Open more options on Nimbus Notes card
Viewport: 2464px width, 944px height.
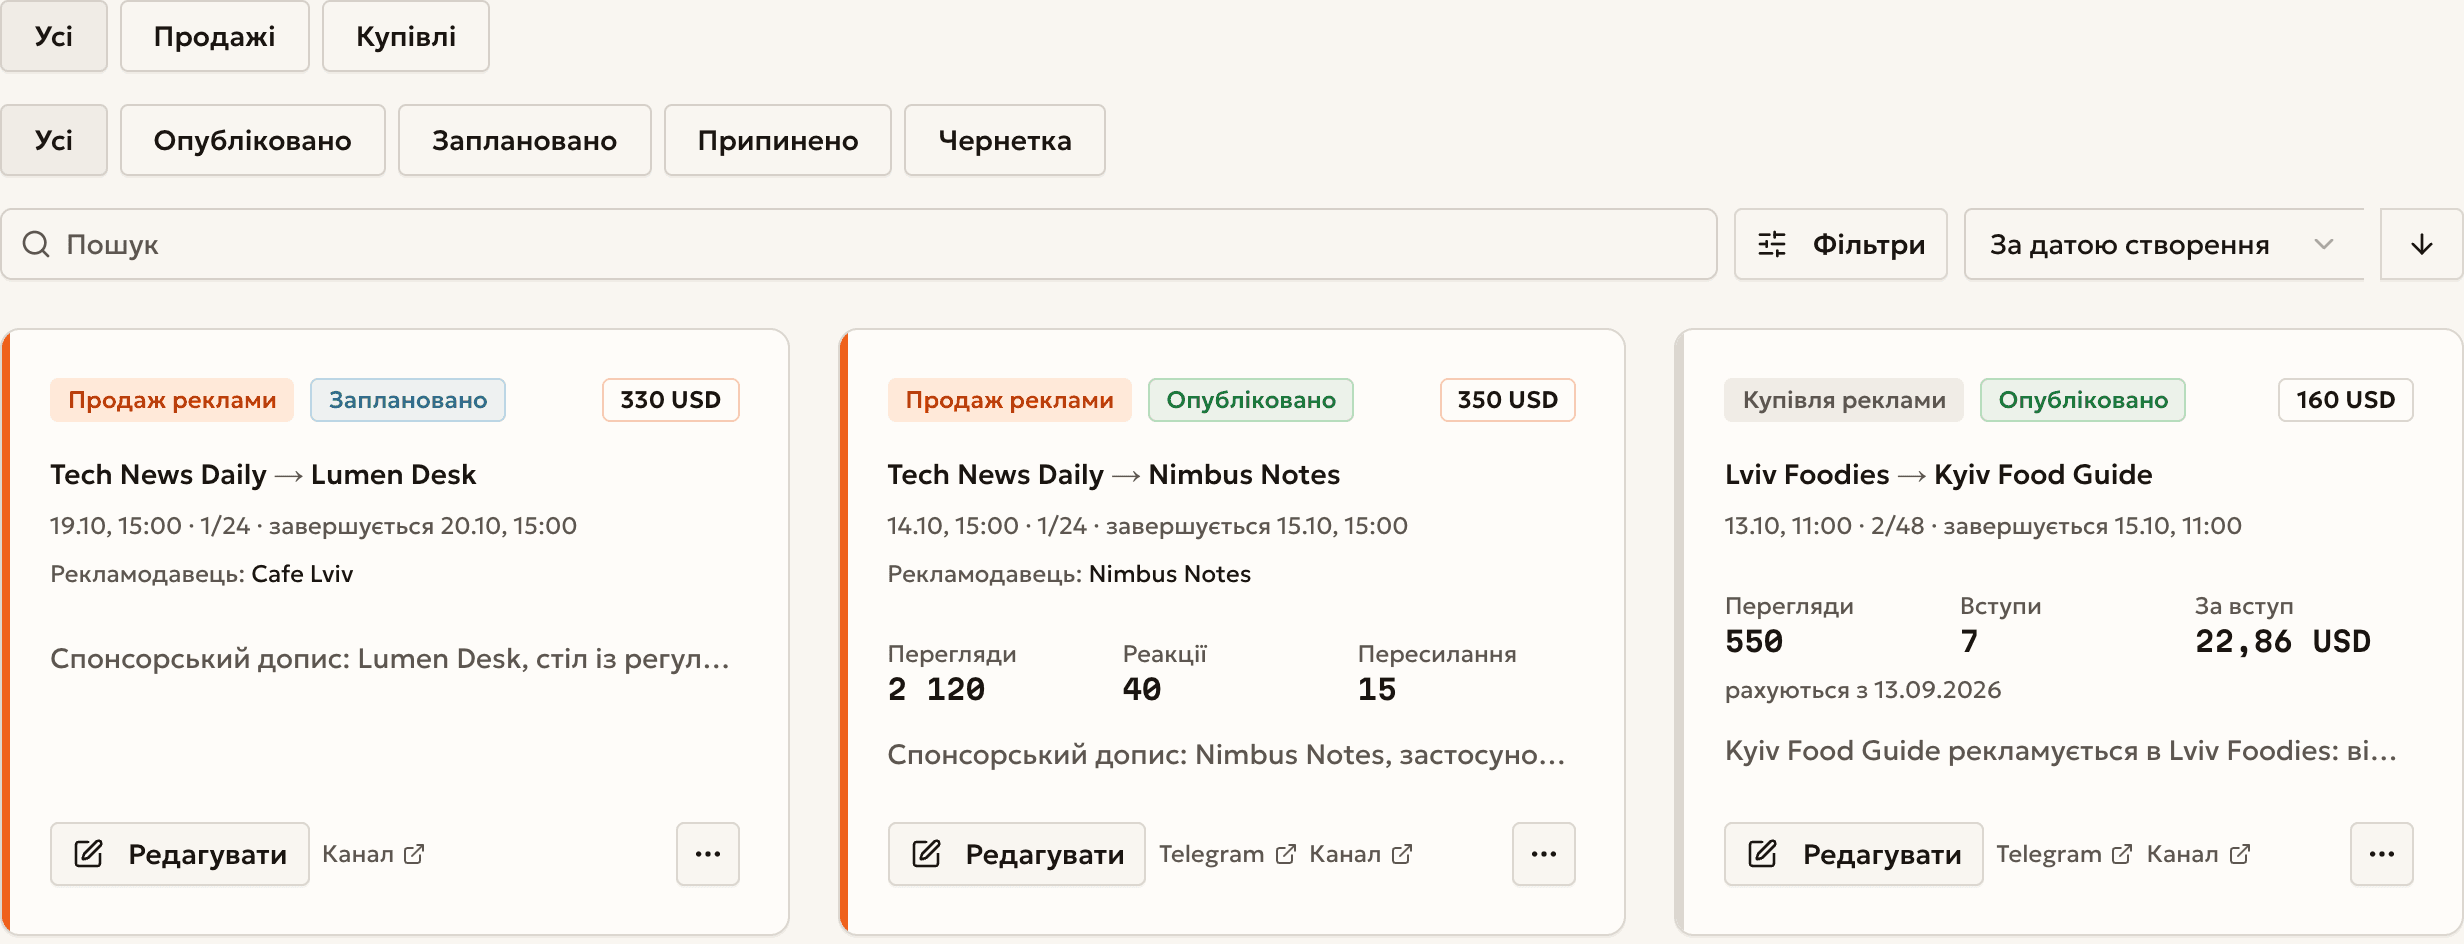click(x=1544, y=854)
